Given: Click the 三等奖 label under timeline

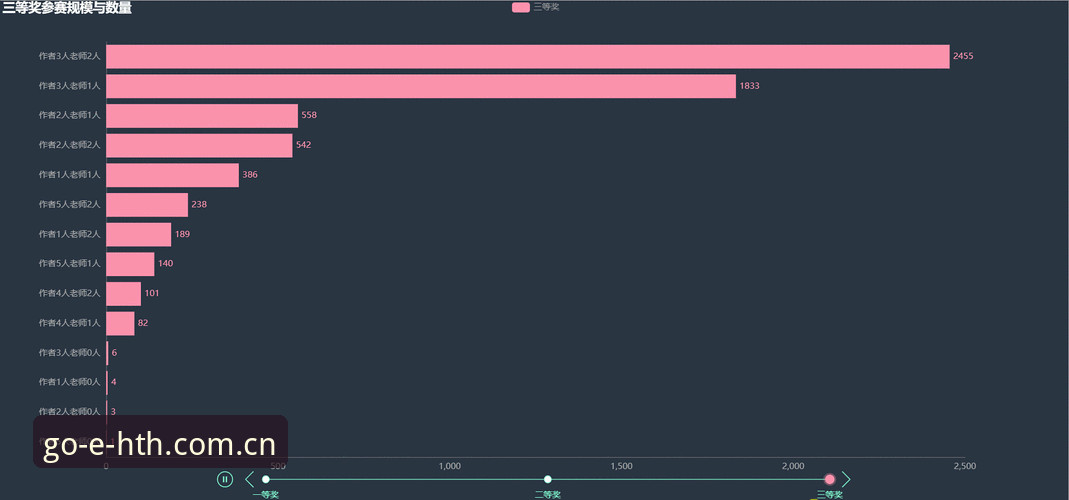Looking at the screenshot, I should pyautogui.click(x=830, y=495).
